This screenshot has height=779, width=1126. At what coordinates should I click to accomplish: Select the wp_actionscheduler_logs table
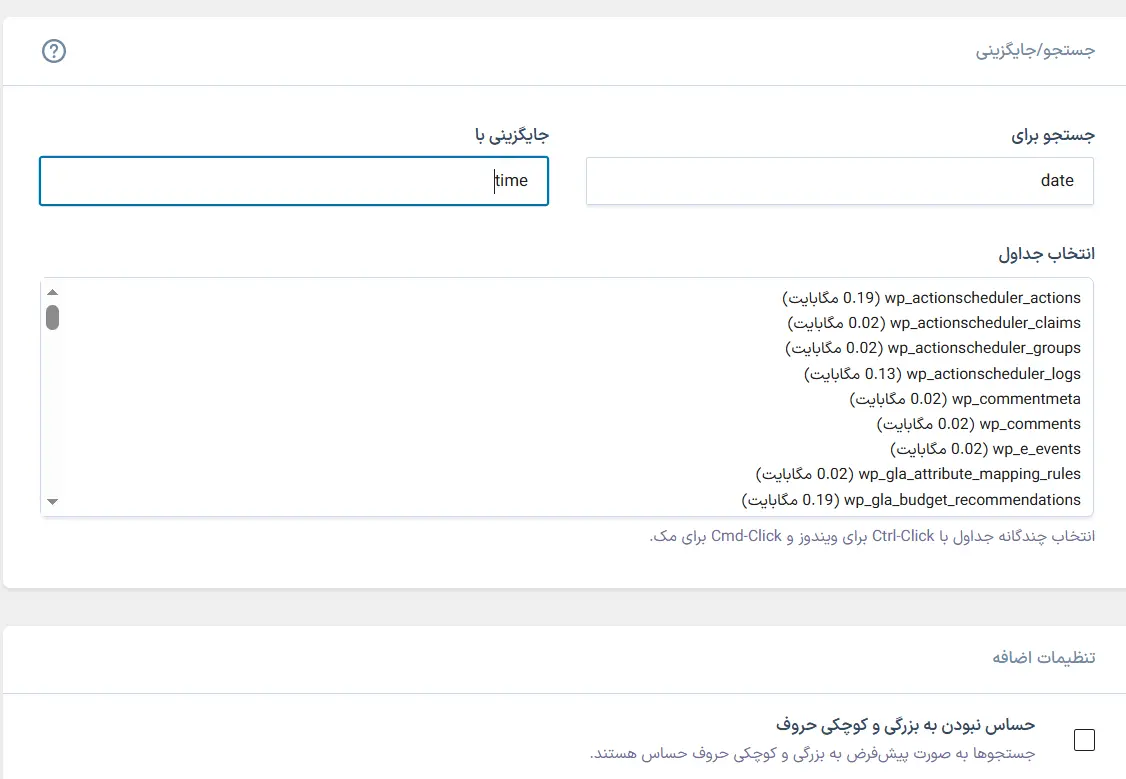click(x=941, y=373)
